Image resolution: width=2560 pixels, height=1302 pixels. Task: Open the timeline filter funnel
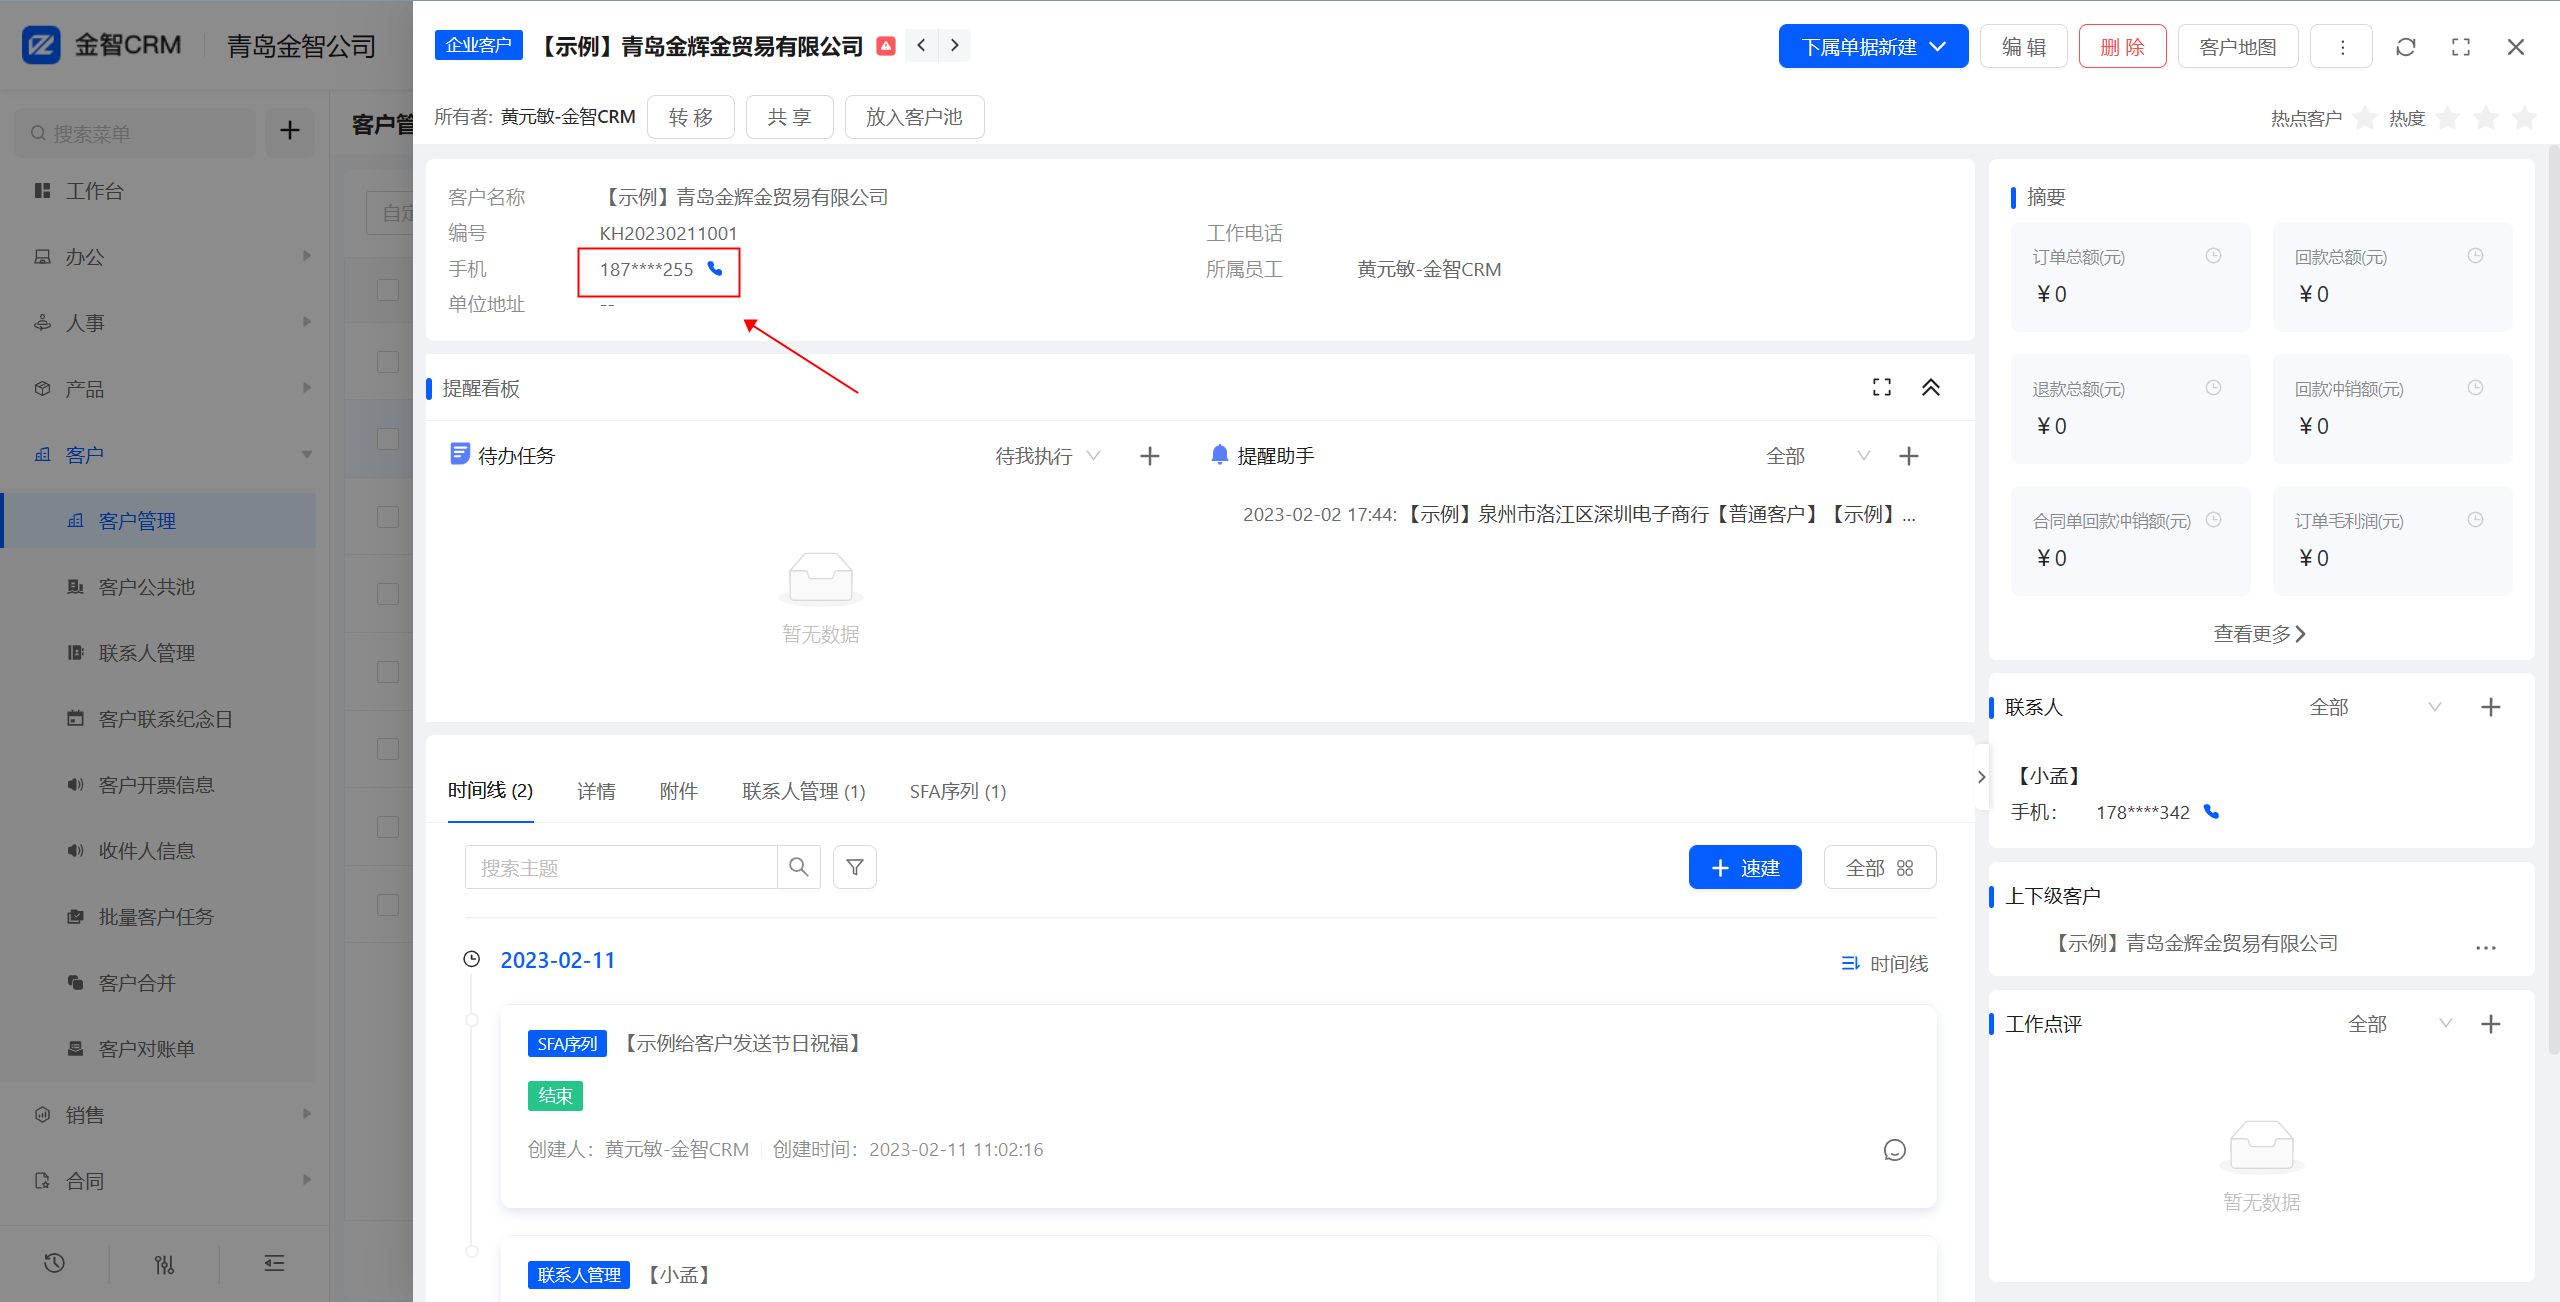pos(855,867)
